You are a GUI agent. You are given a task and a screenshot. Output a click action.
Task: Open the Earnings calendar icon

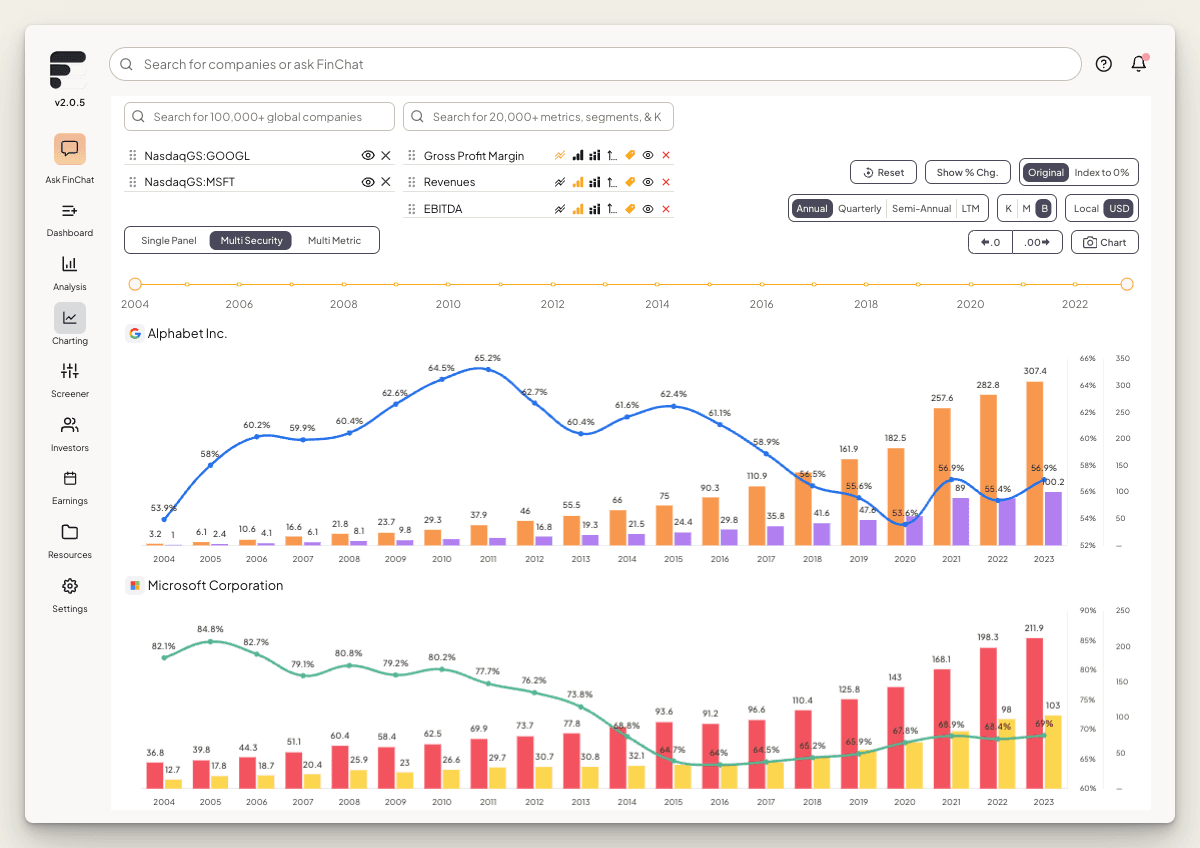click(x=69, y=478)
